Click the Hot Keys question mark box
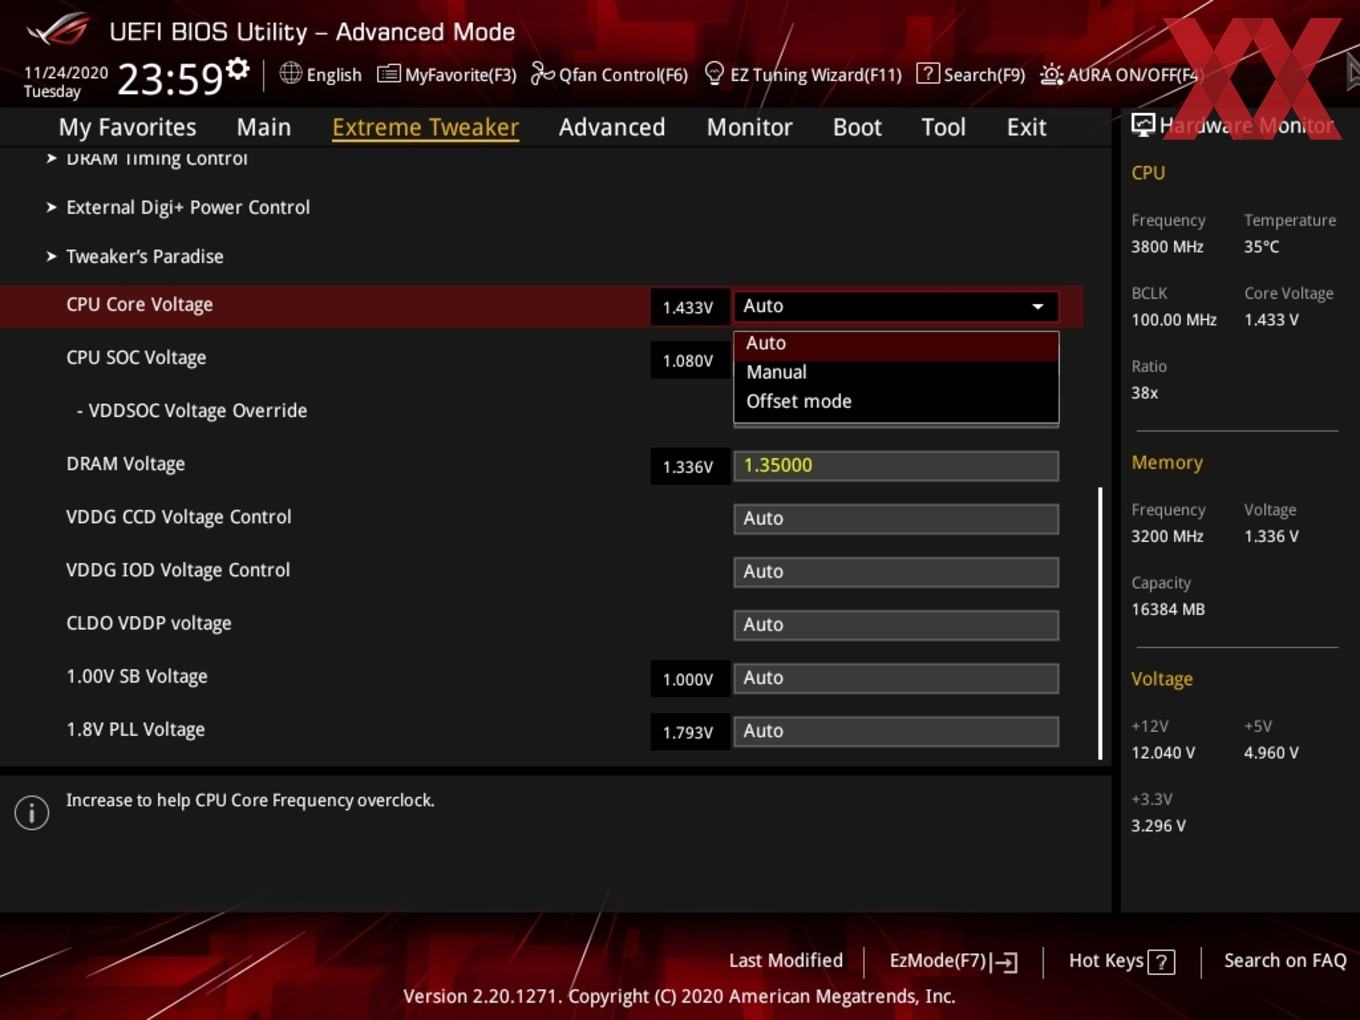 (1161, 962)
